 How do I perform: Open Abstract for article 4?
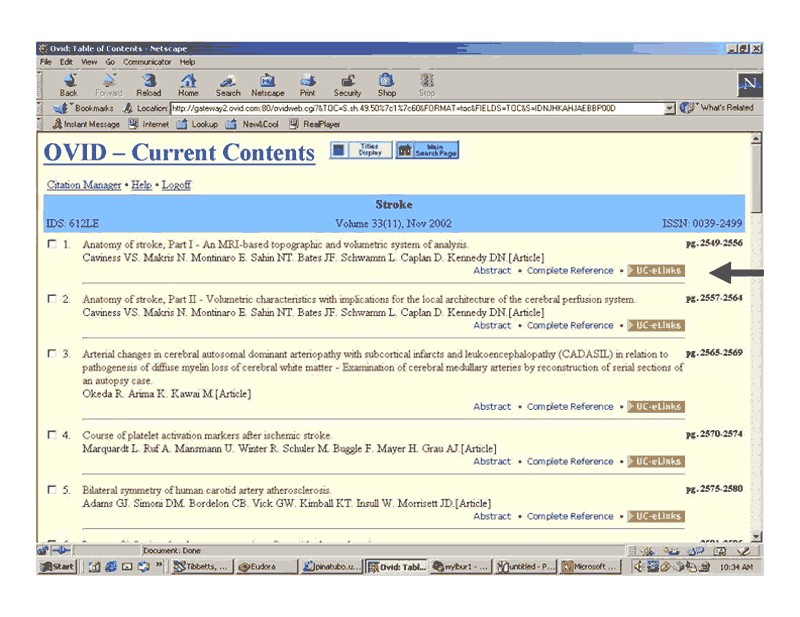(x=492, y=461)
